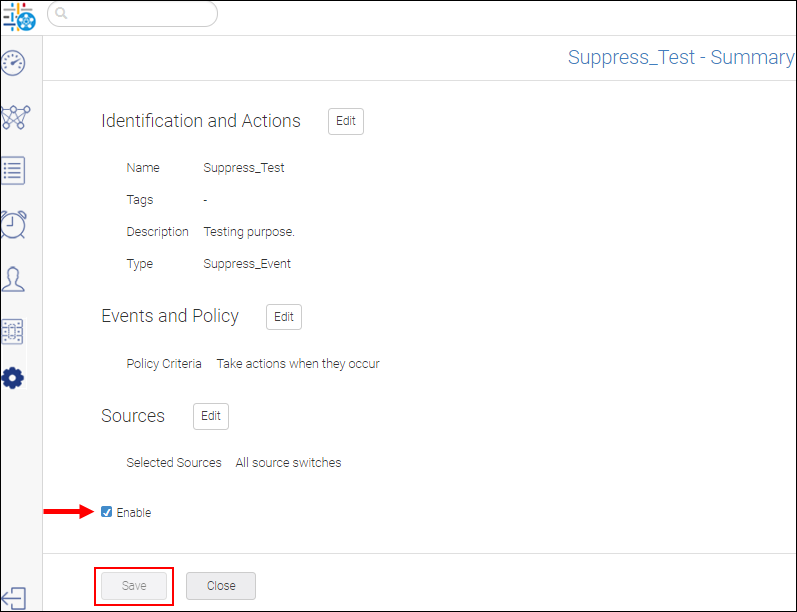Open the list view icon in sidebar
Image resolution: width=797 pixels, height=612 pixels.
14,170
